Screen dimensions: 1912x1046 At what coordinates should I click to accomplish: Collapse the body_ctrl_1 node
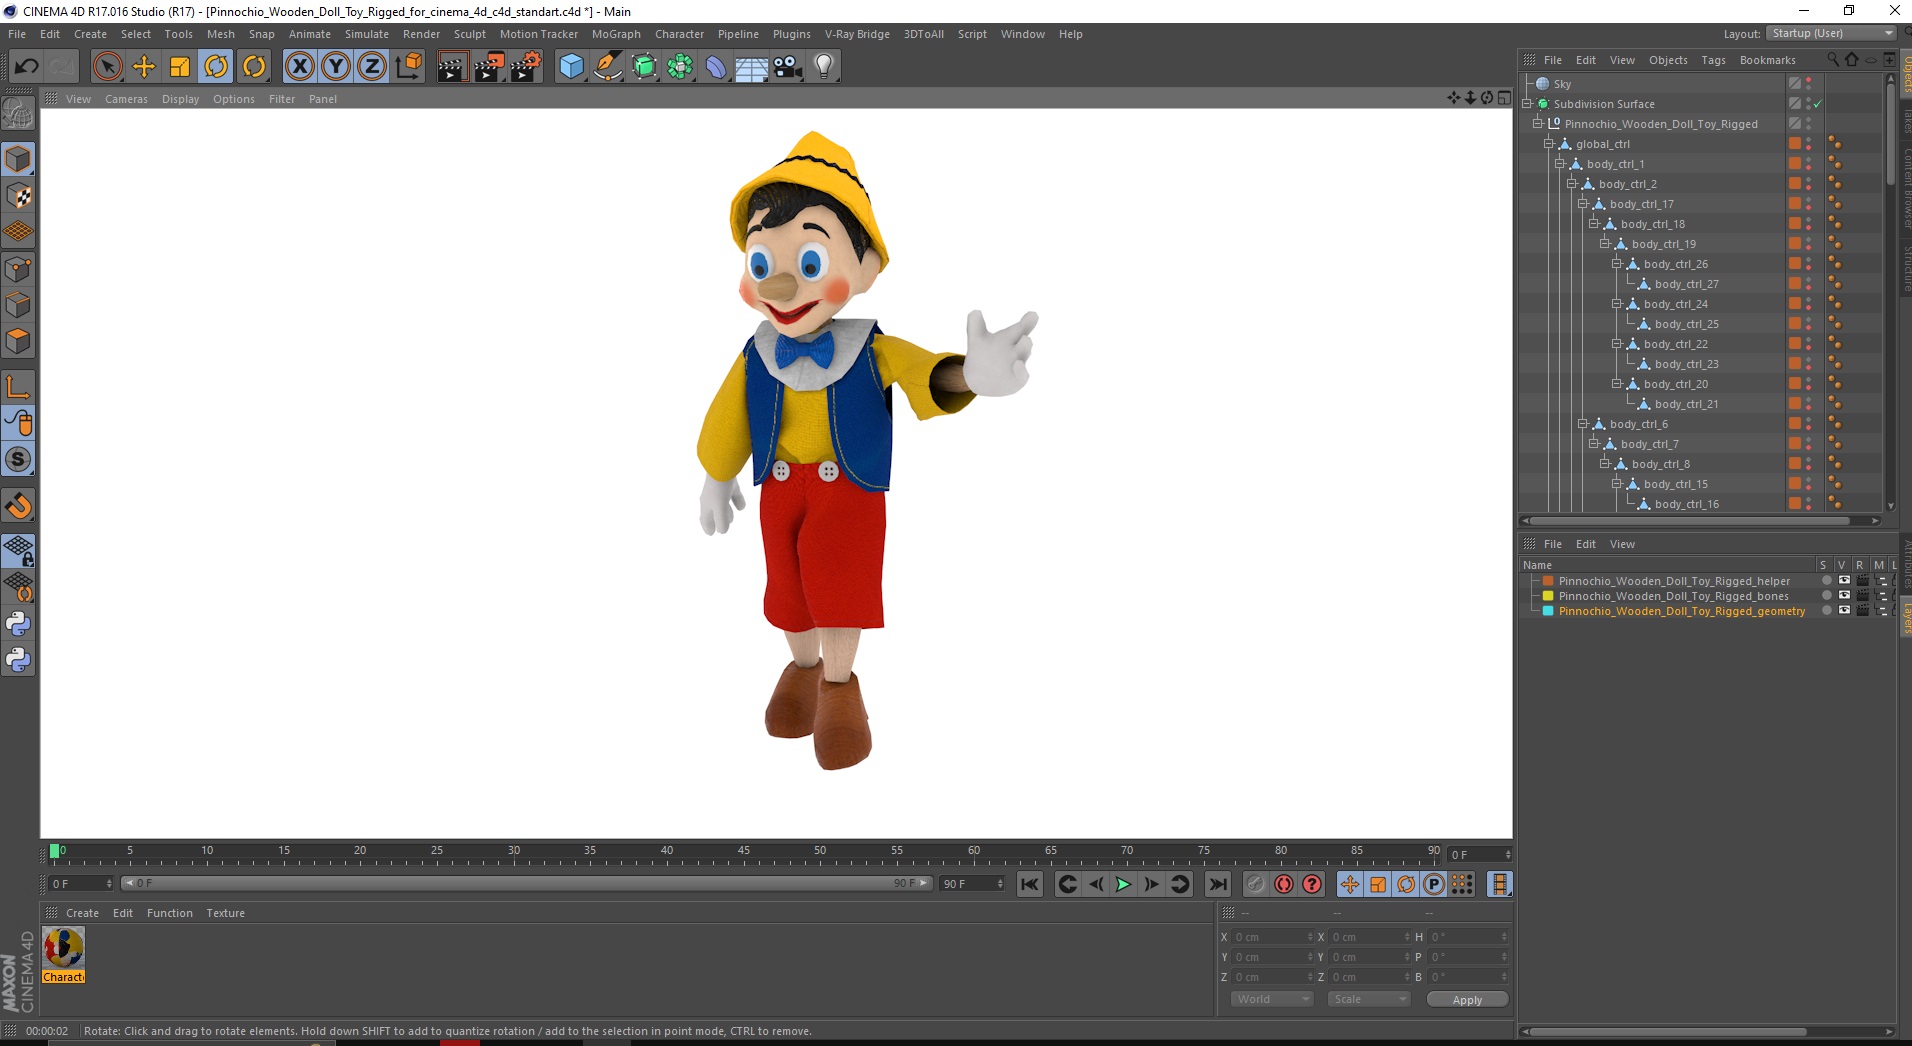click(x=1560, y=164)
